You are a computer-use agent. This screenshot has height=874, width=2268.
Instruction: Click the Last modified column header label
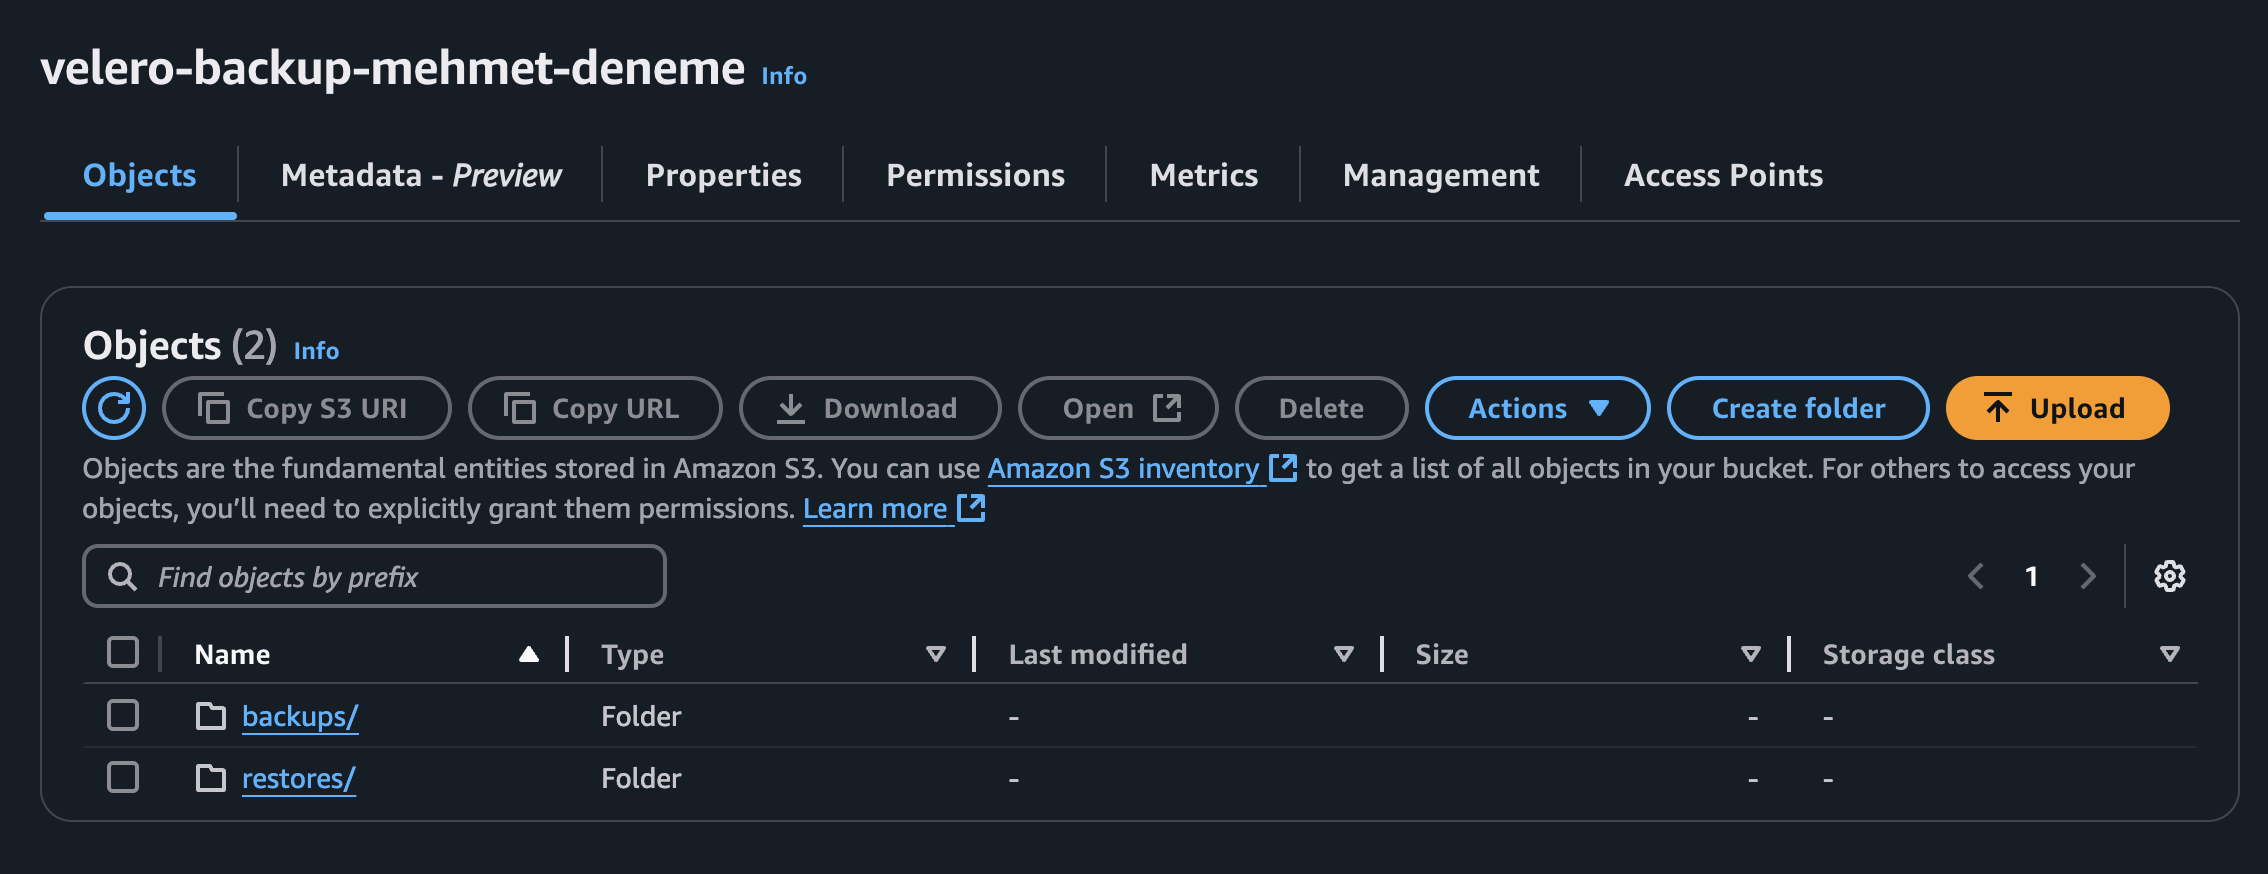point(1098,654)
